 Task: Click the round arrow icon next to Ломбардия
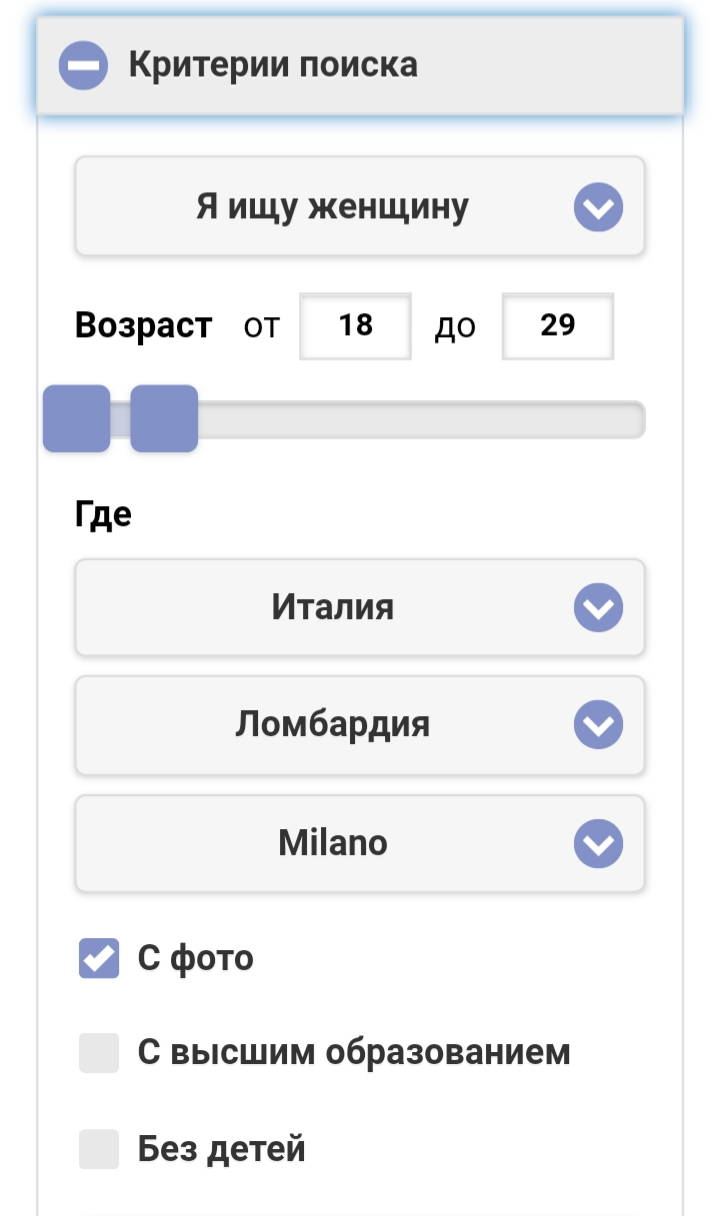(598, 725)
